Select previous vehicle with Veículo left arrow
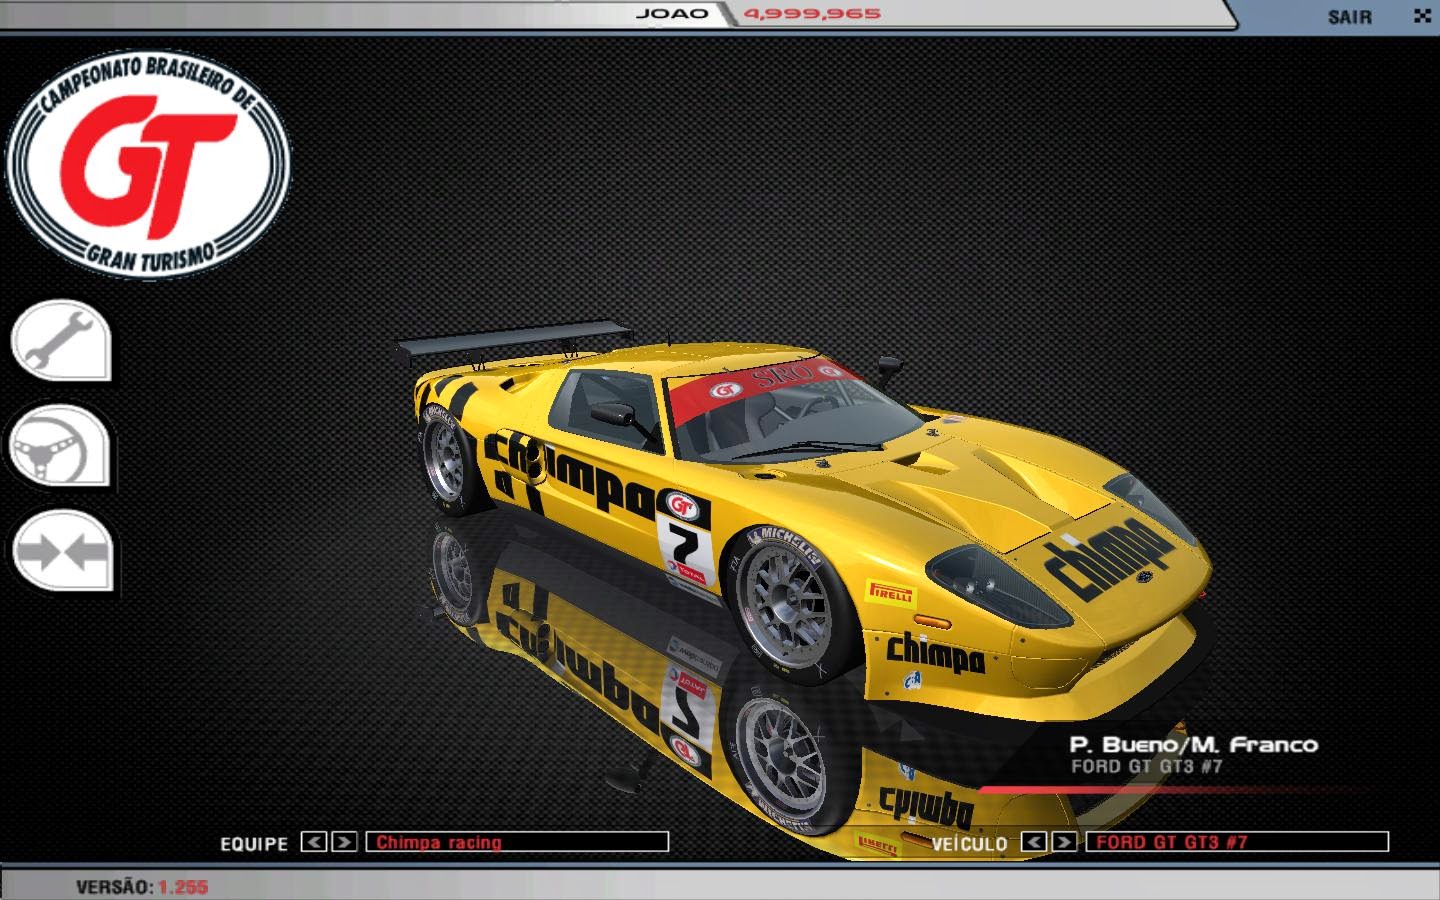Image resolution: width=1440 pixels, height=900 pixels. click(1034, 842)
